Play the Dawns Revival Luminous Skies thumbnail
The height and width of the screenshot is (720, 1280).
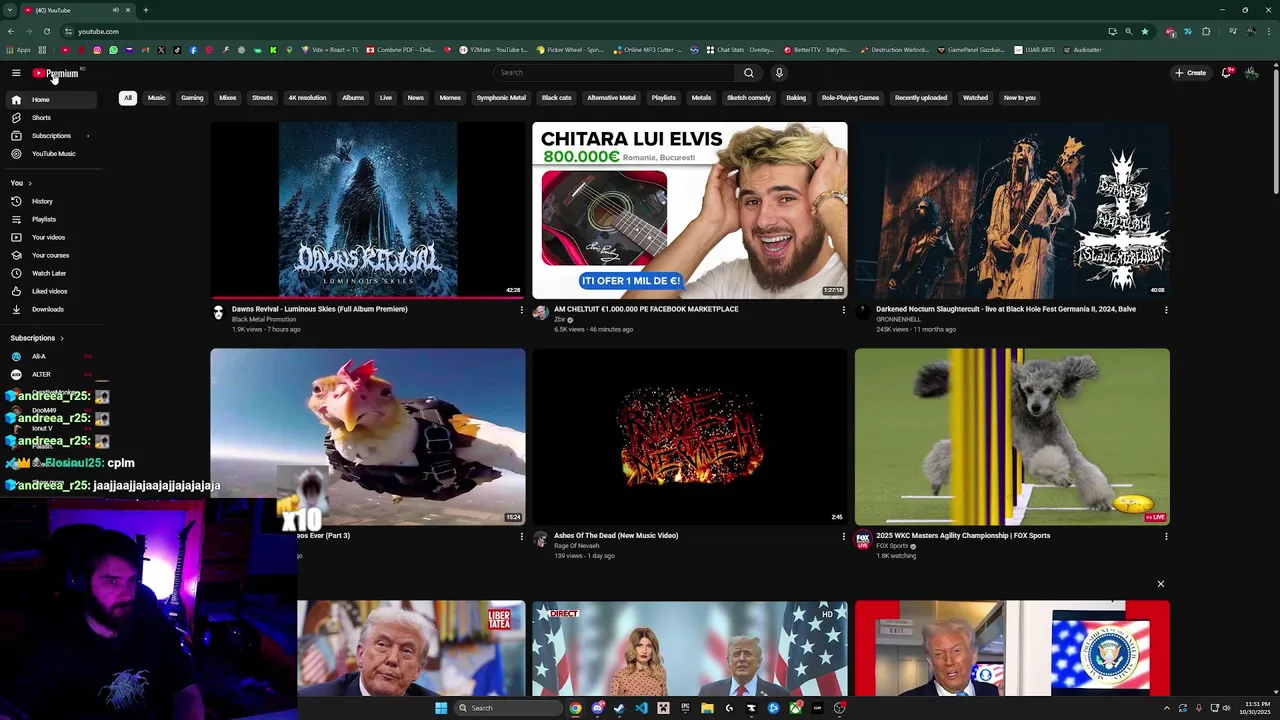[367, 211]
